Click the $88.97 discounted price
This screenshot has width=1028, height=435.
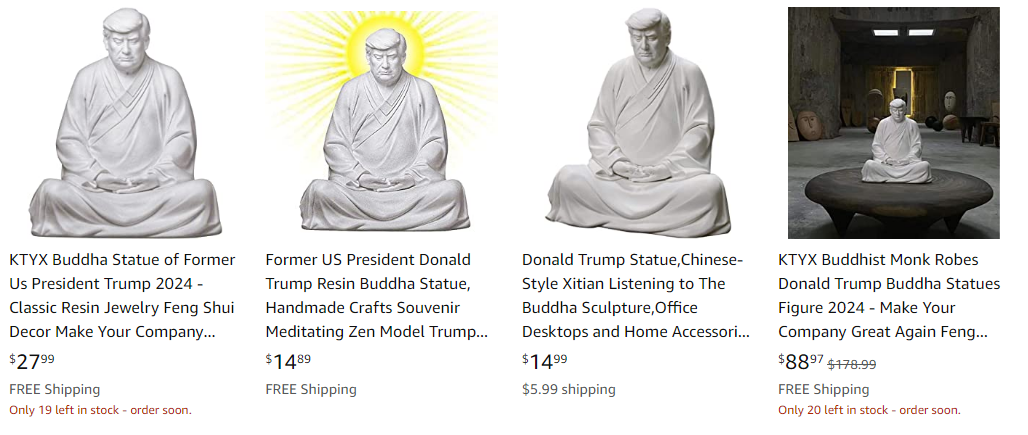click(801, 361)
